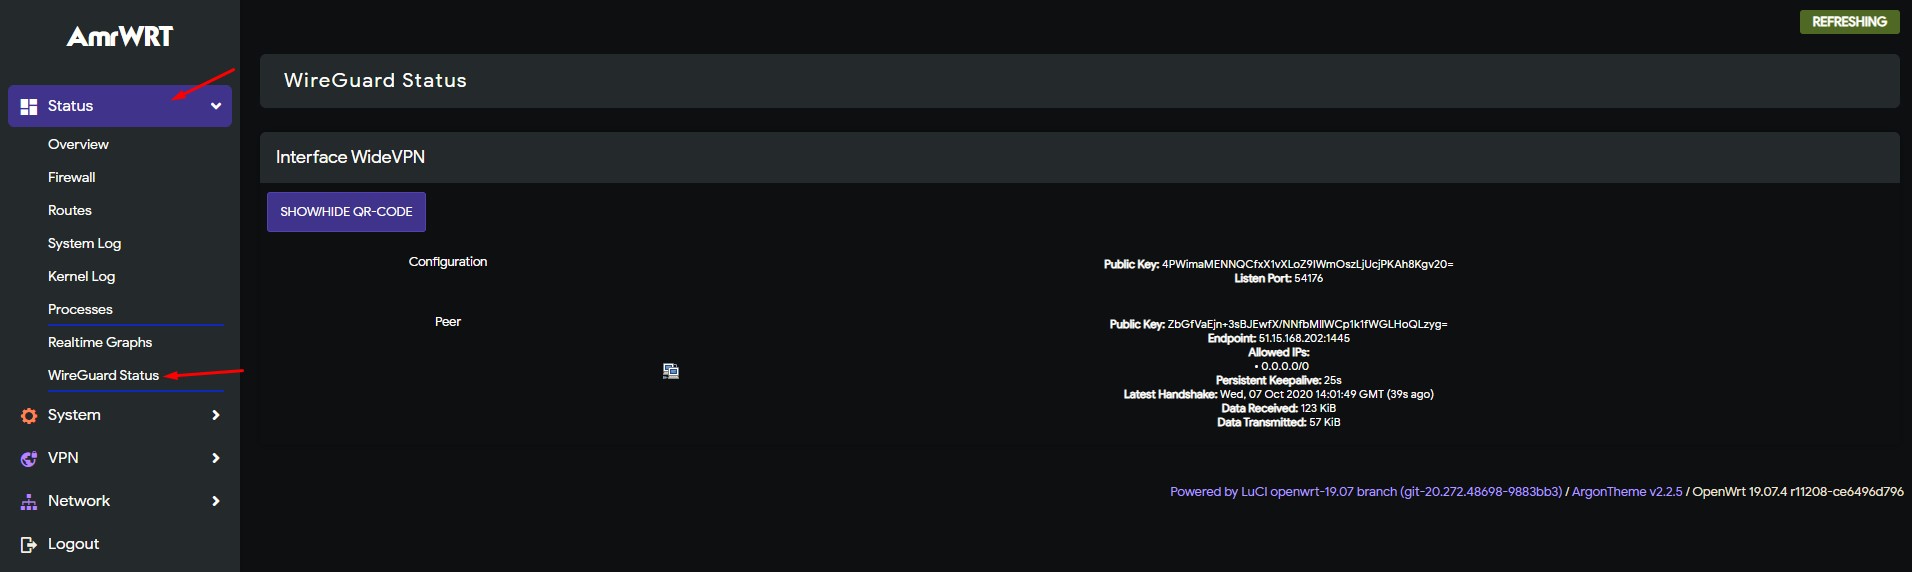The width and height of the screenshot is (1912, 572).
Task: Click the Endpoint 51.15.168.202:1445 value
Action: click(x=1304, y=338)
